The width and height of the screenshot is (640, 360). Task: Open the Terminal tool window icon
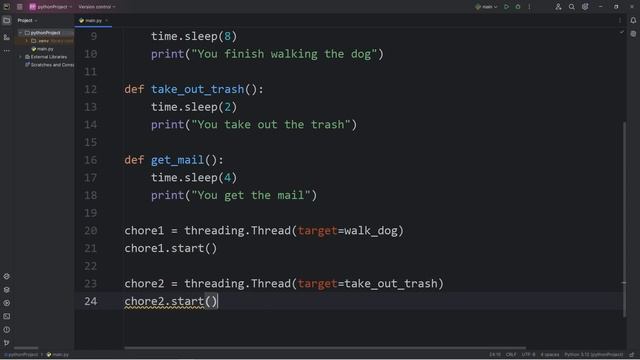point(7,316)
